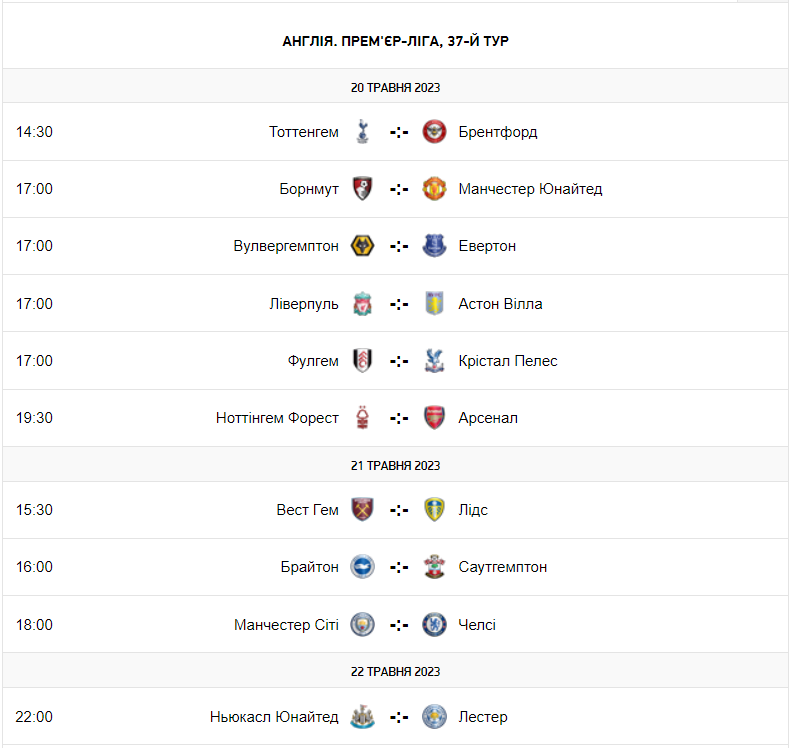Click the Leeds club crest icon
The image size is (791, 748).
click(434, 510)
